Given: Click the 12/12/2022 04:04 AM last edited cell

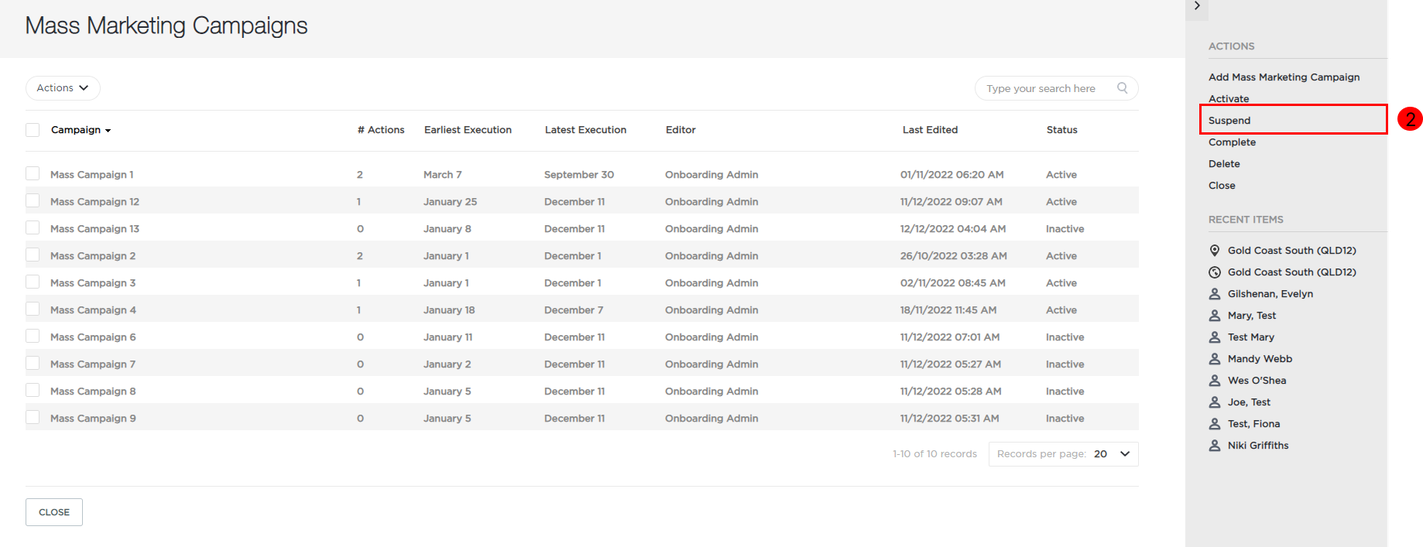Looking at the screenshot, I should coord(953,229).
